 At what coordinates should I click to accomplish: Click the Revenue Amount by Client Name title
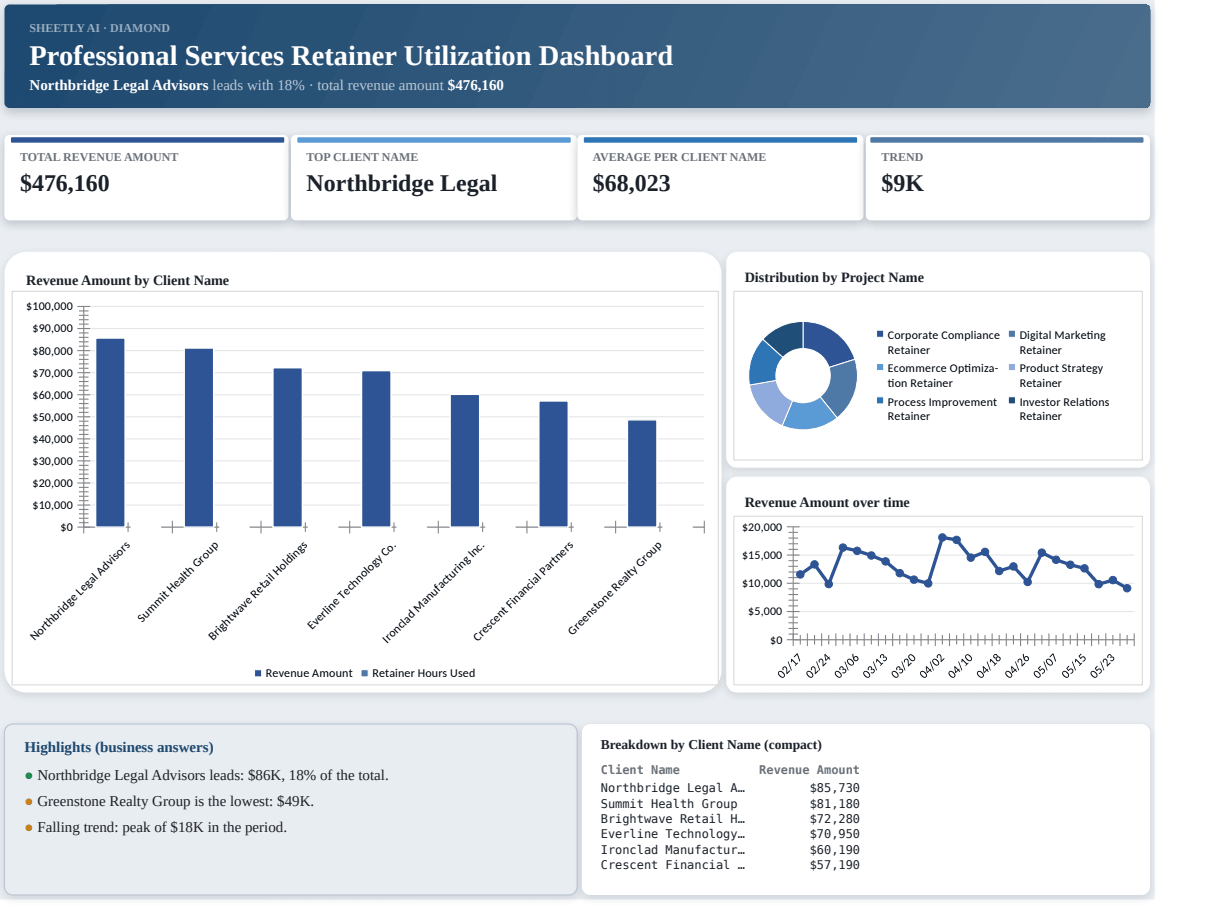(127, 281)
